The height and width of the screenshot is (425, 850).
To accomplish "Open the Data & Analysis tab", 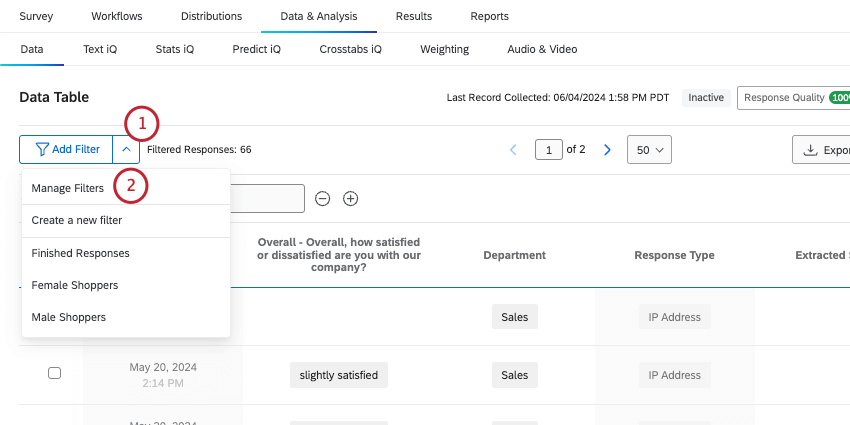I will [320, 17].
